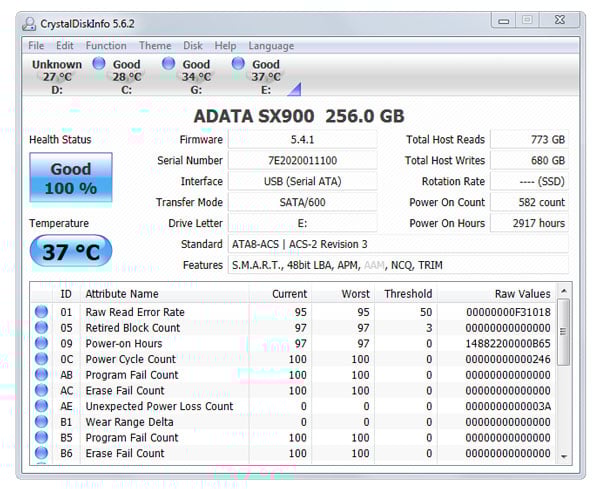Click the CrystalDiskInfo title bar app icon
Image resolution: width=600 pixels, height=489 pixels.
[x=29, y=24]
